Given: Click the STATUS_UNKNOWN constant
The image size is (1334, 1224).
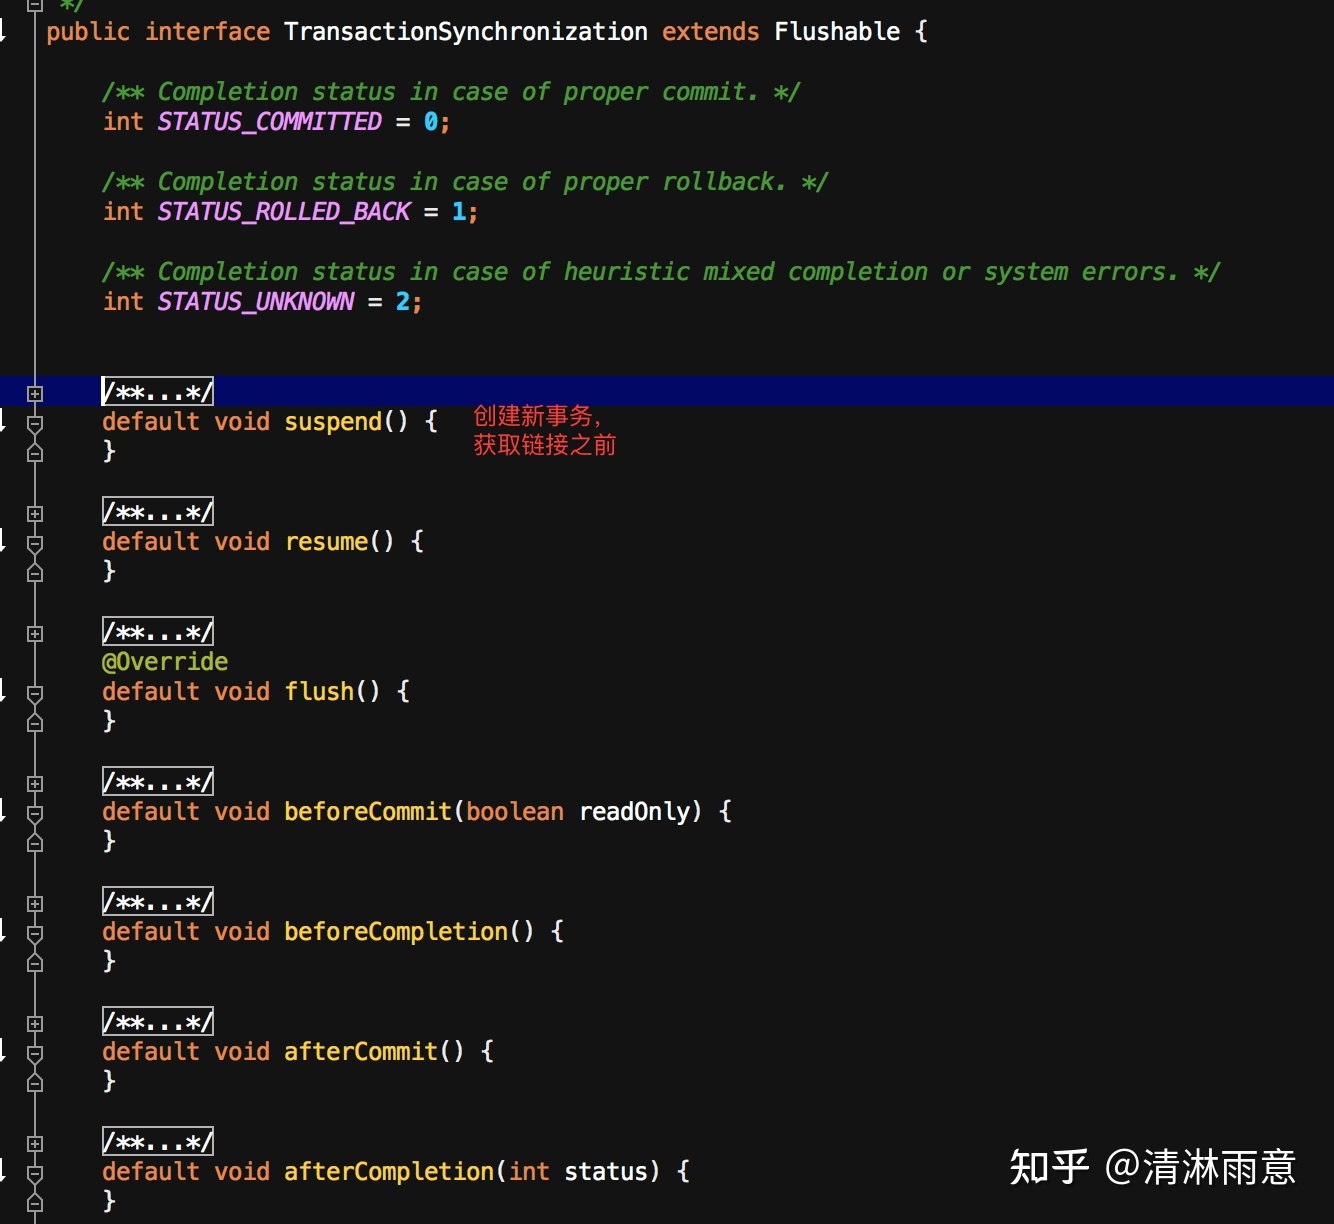Looking at the screenshot, I should click(256, 302).
